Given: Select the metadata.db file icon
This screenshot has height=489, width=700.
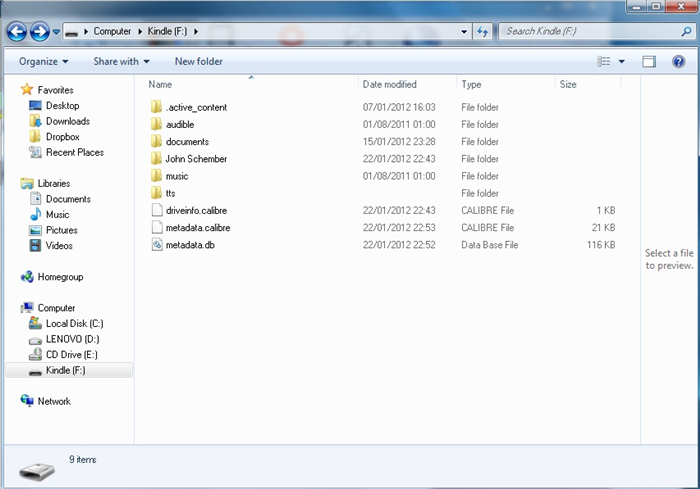Looking at the screenshot, I should pos(157,245).
